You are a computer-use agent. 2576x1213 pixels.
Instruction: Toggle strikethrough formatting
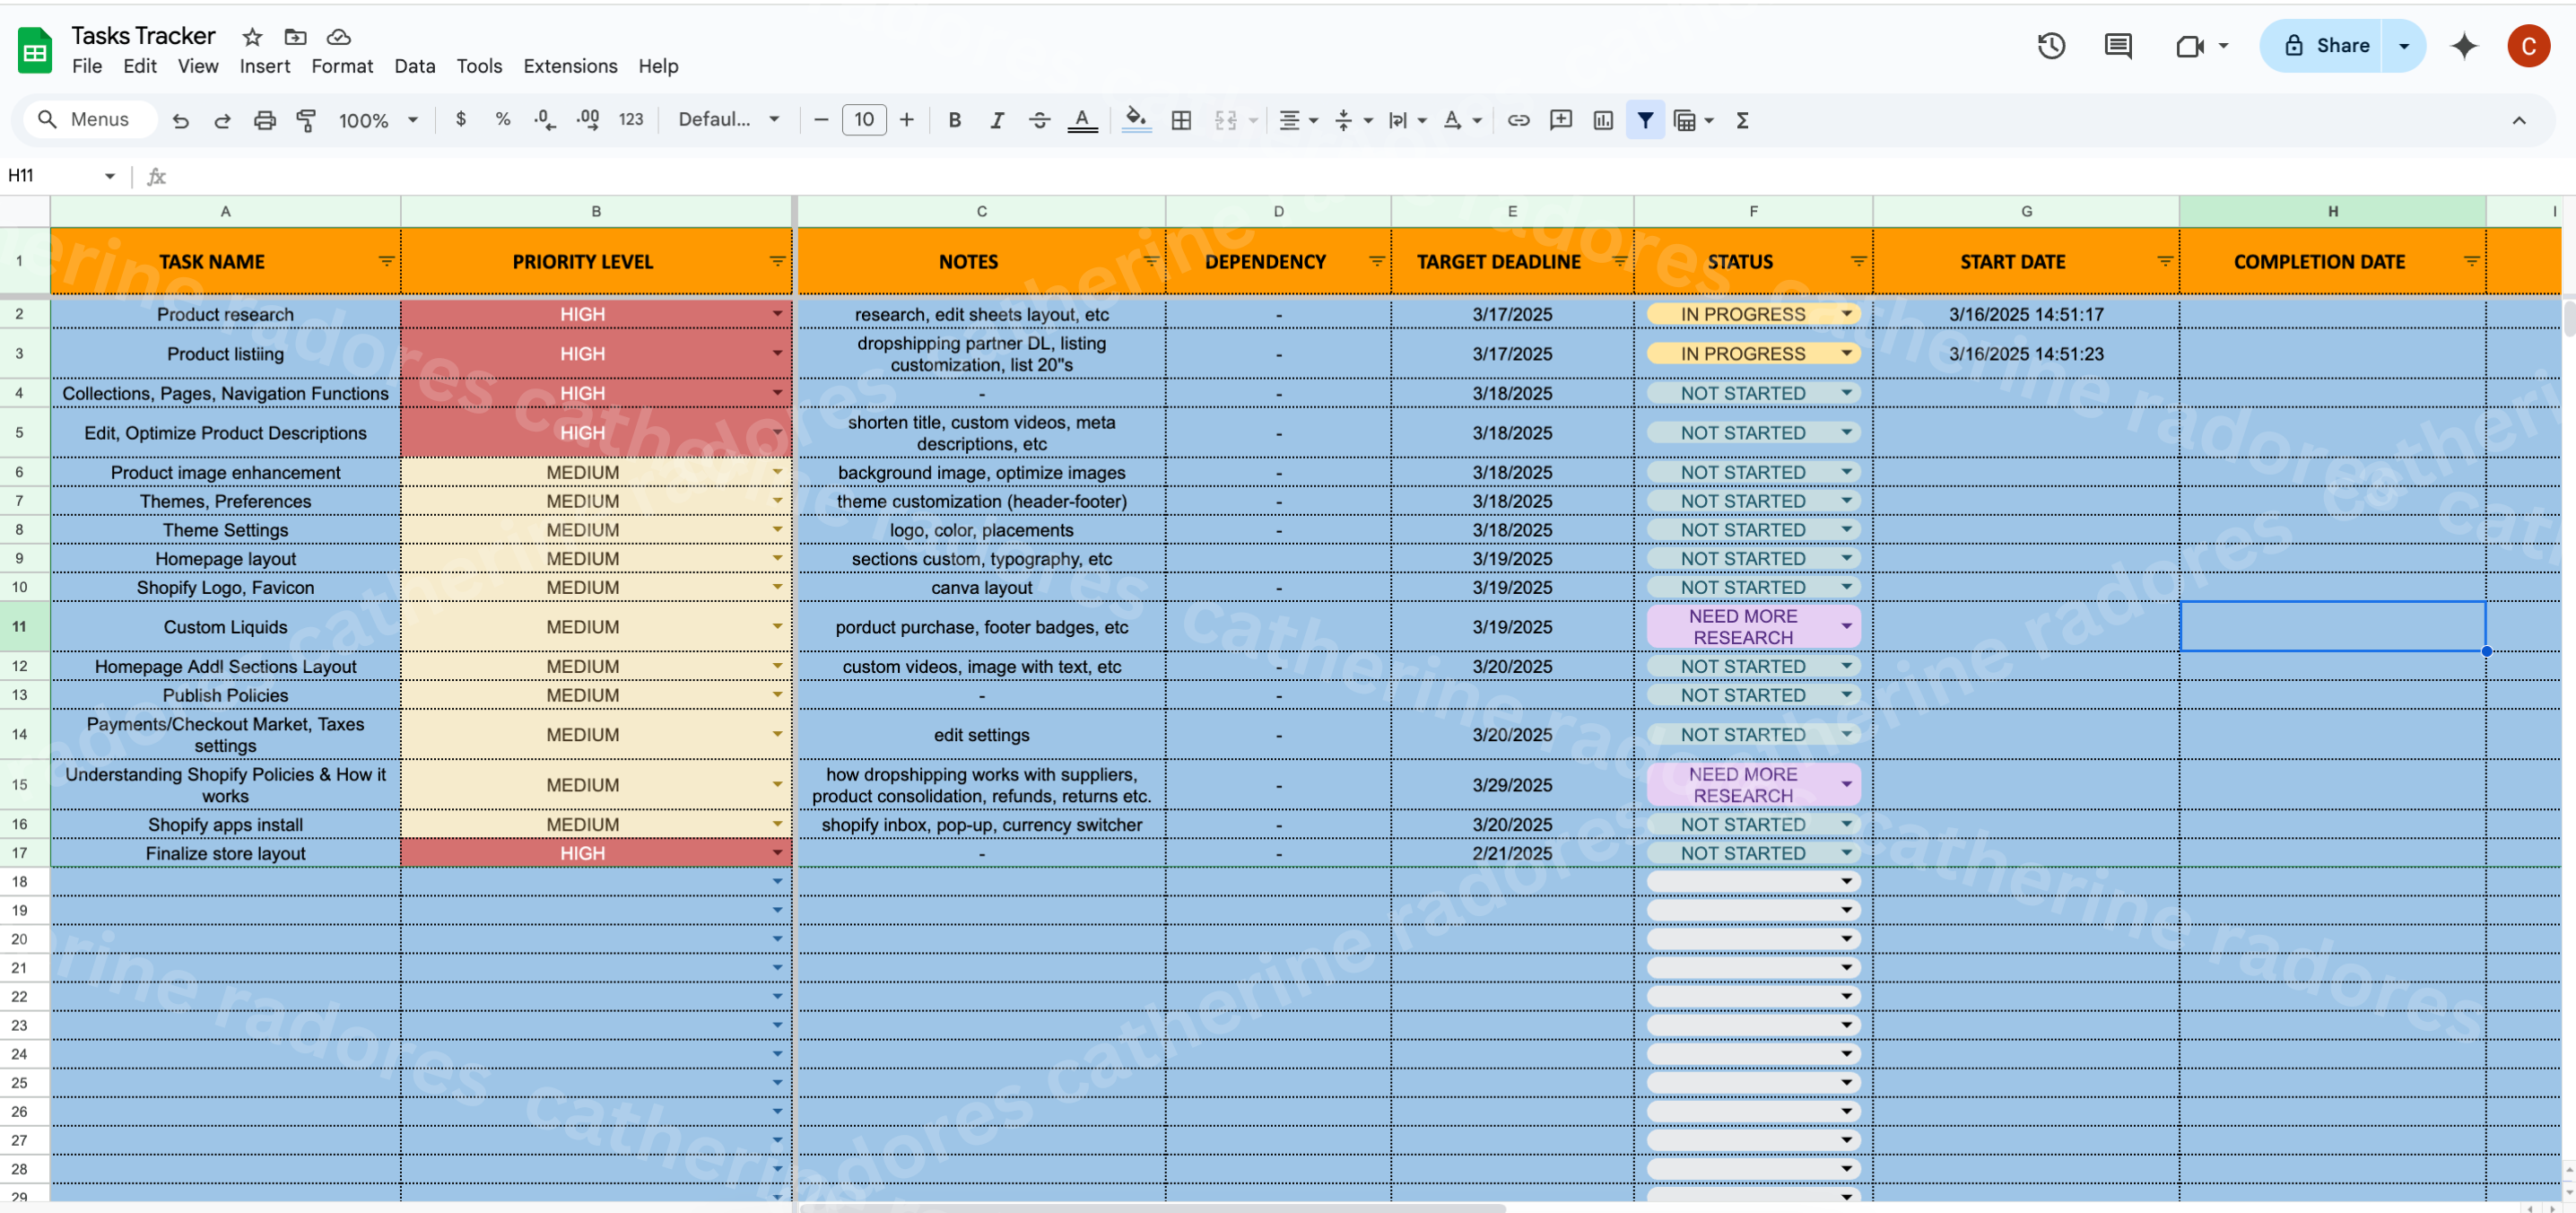pyautogui.click(x=1039, y=120)
